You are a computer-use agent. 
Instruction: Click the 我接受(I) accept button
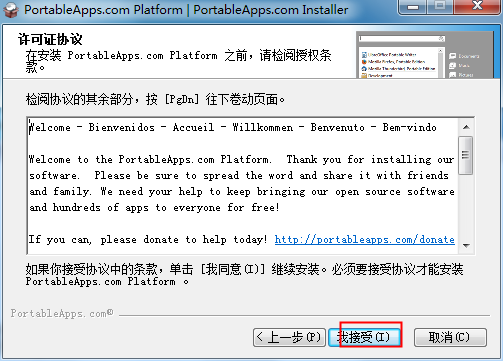[x=364, y=337]
